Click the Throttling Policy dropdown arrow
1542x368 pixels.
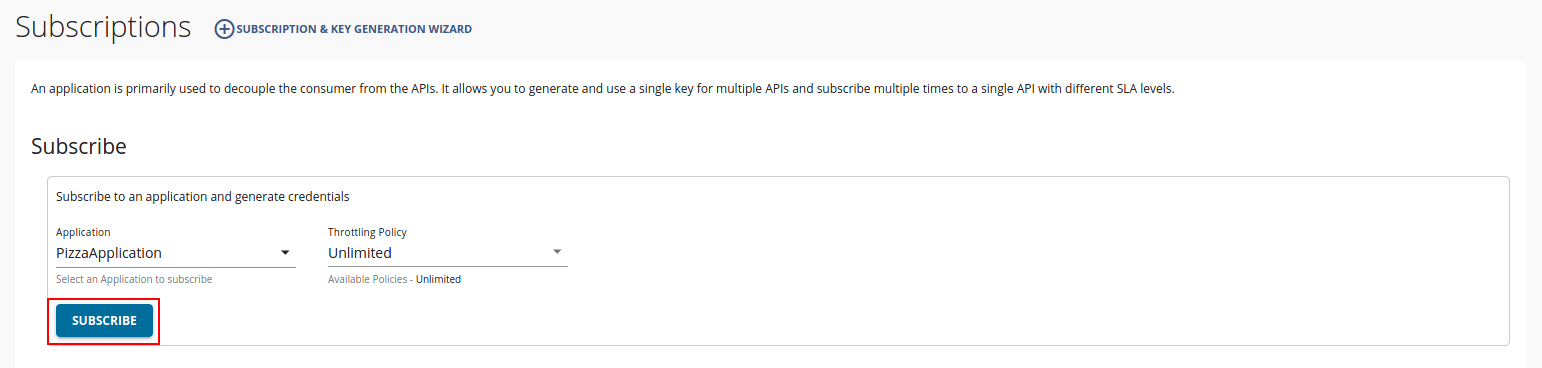[557, 253]
